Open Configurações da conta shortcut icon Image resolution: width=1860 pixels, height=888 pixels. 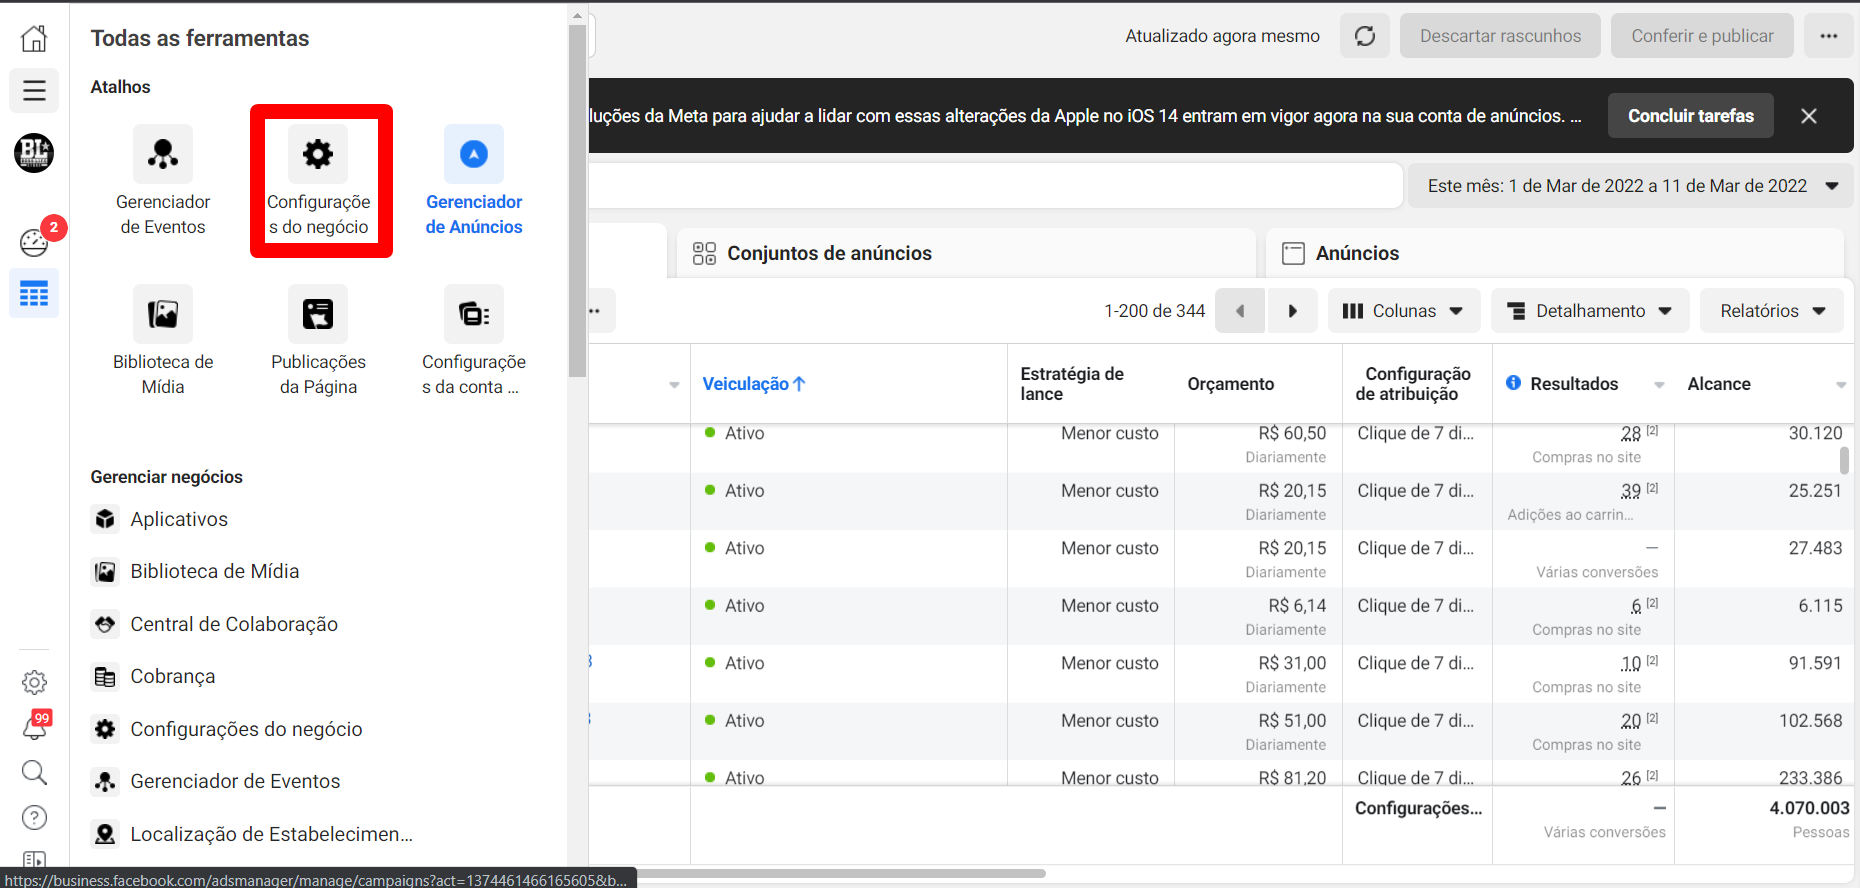point(474,314)
